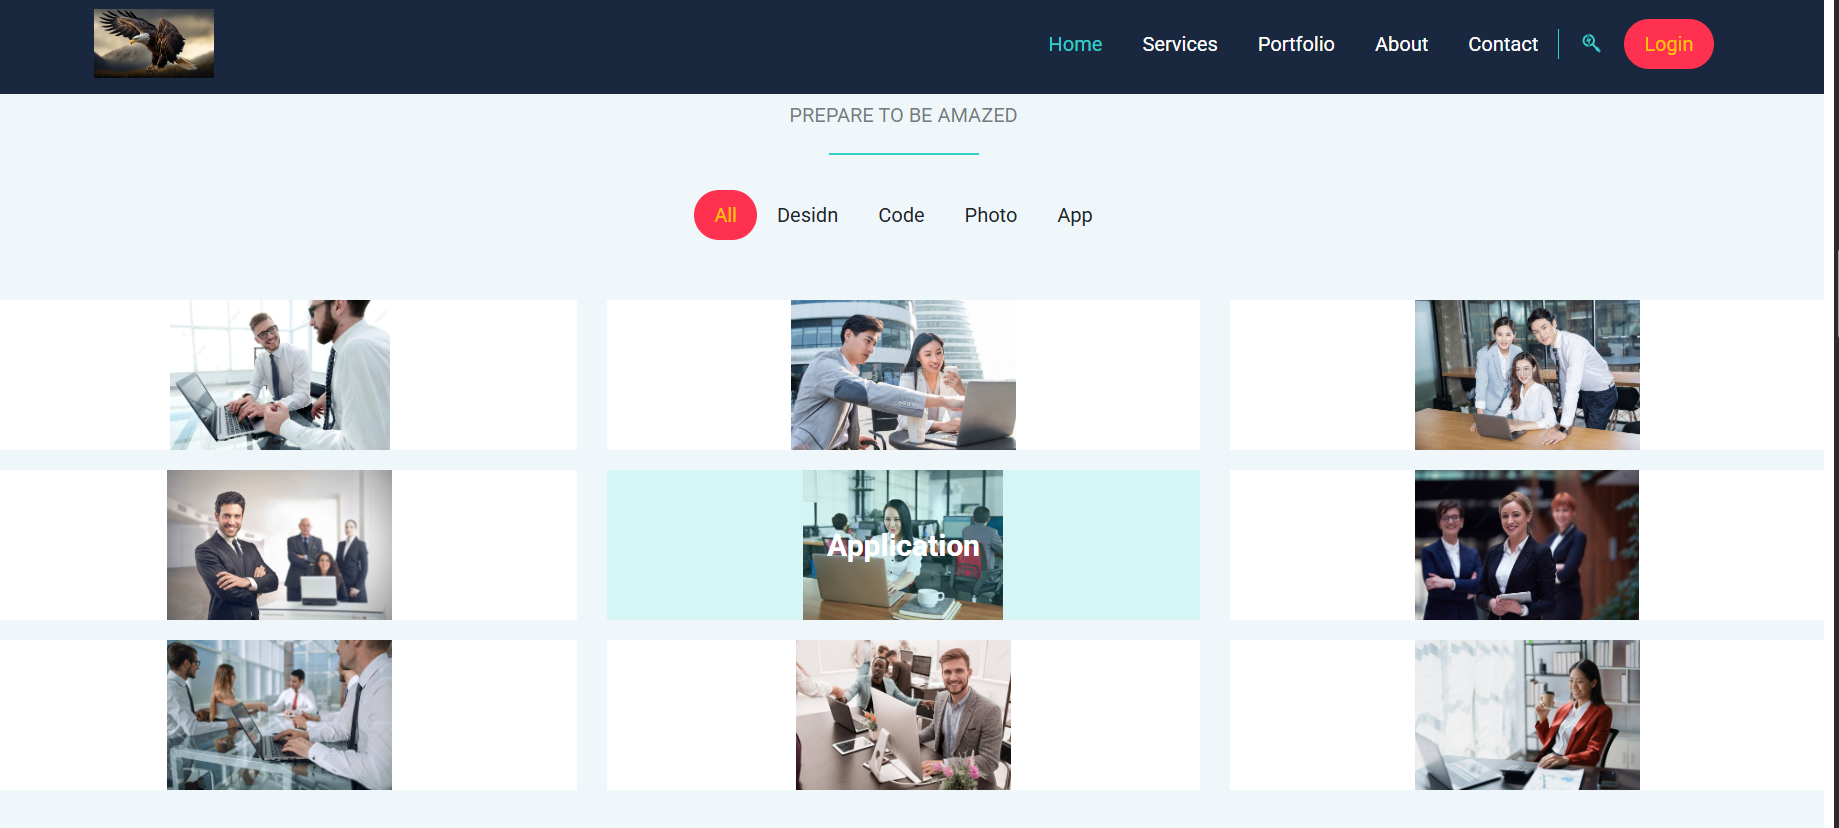The height and width of the screenshot is (828, 1839).
Task: Show only App portfolio items
Action: click(x=1074, y=215)
